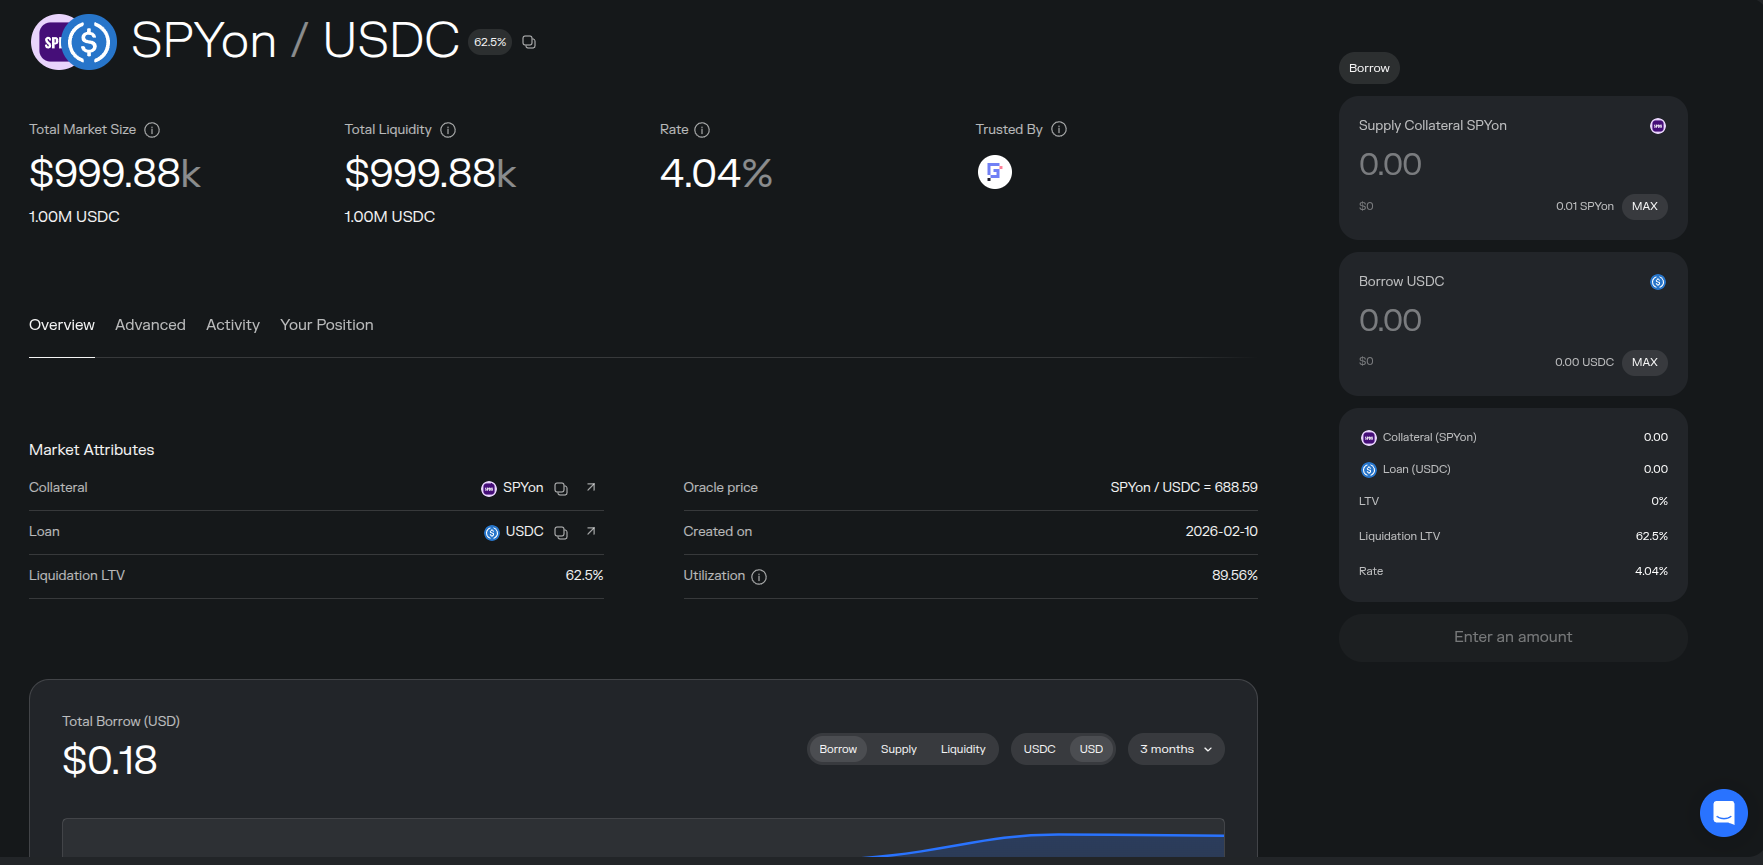Screen dimensions: 1763x865
Task: Expand the 3 months timeframe dropdown
Action: (x=1175, y=749)
